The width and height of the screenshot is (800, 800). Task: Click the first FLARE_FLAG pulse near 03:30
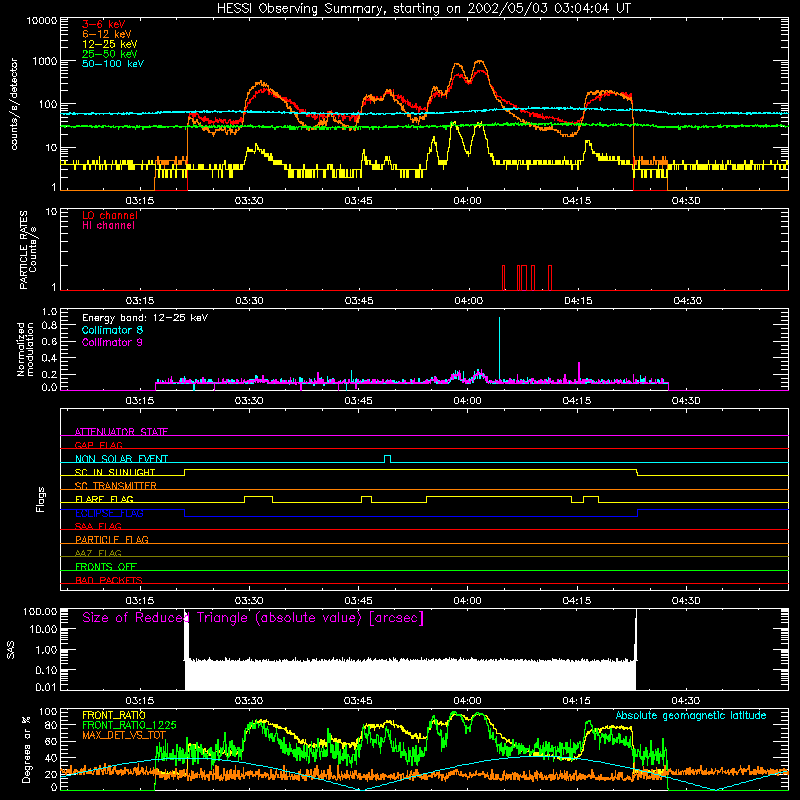(x=258, y=498)
